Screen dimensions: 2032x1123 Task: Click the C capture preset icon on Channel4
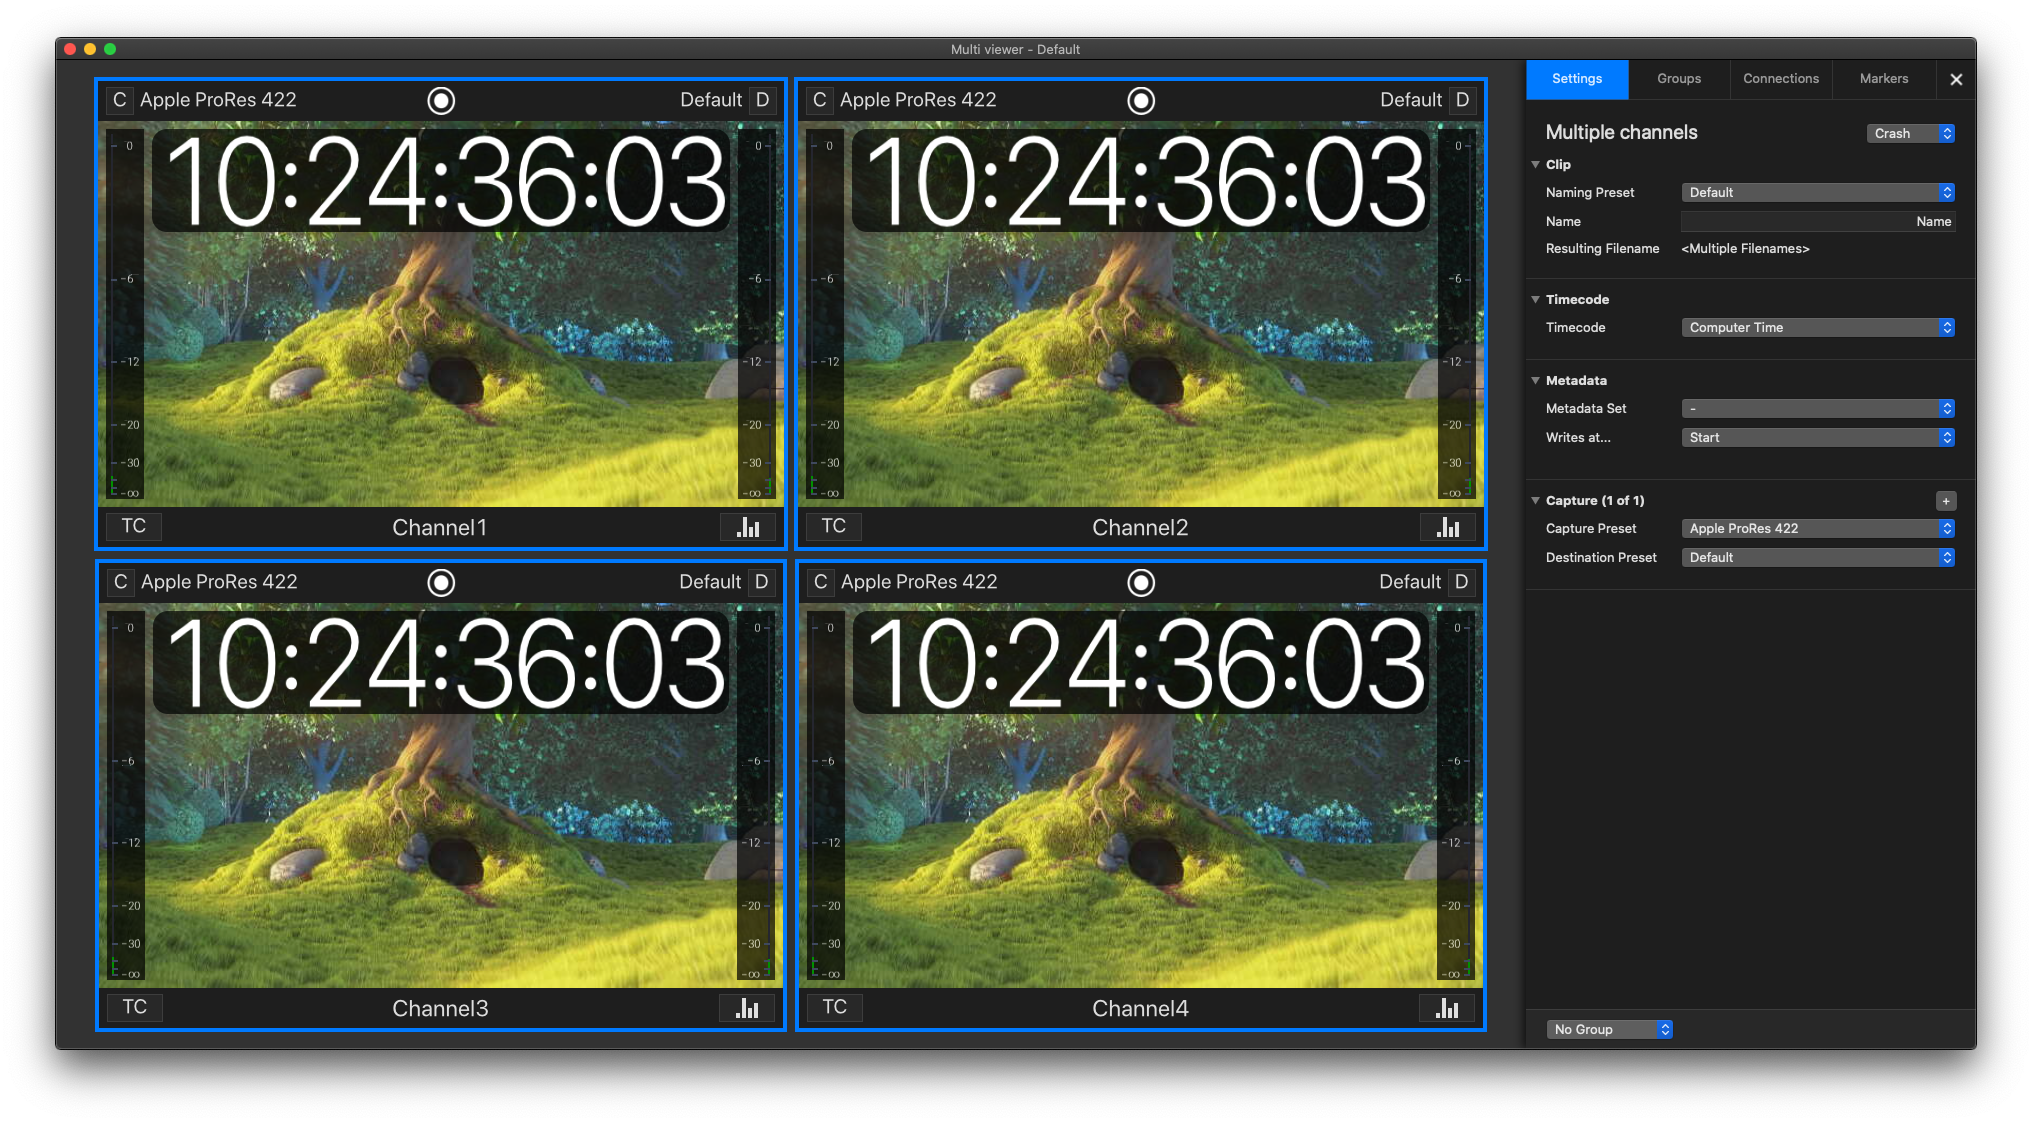(x=821, y=582)
